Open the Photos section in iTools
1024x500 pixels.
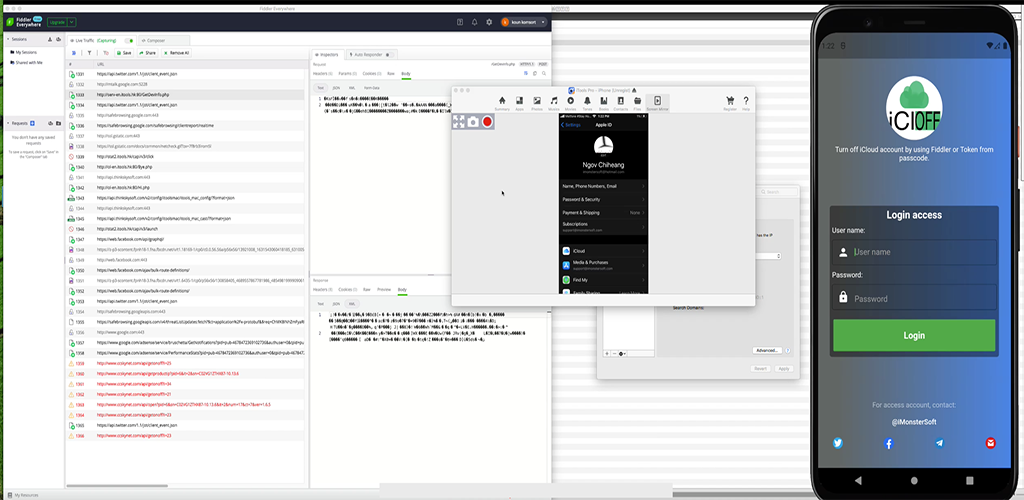coord(537,103)
